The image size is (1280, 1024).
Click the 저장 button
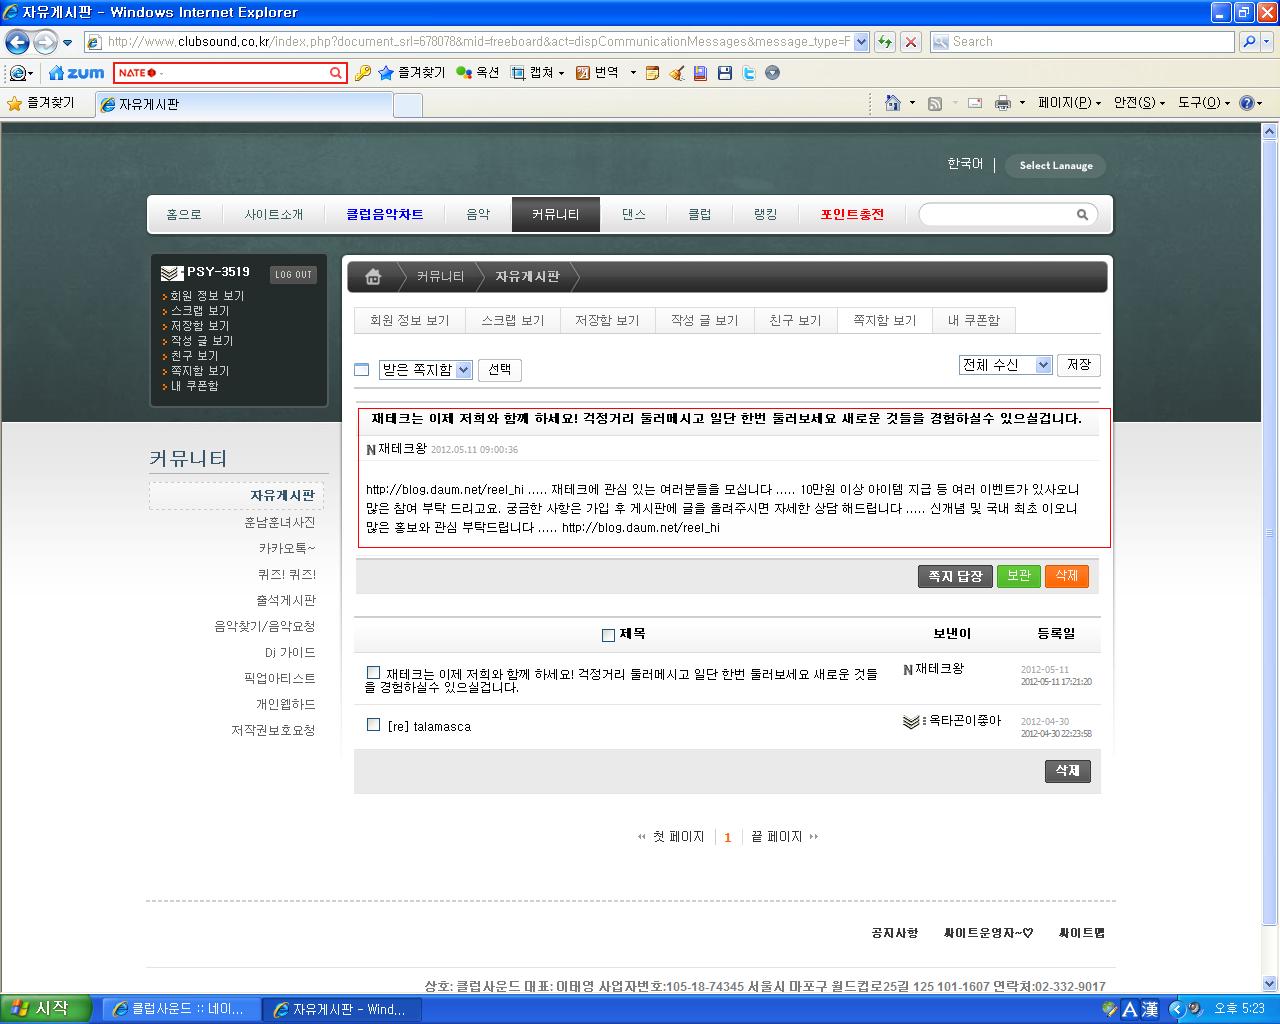tap(1079, 365)
